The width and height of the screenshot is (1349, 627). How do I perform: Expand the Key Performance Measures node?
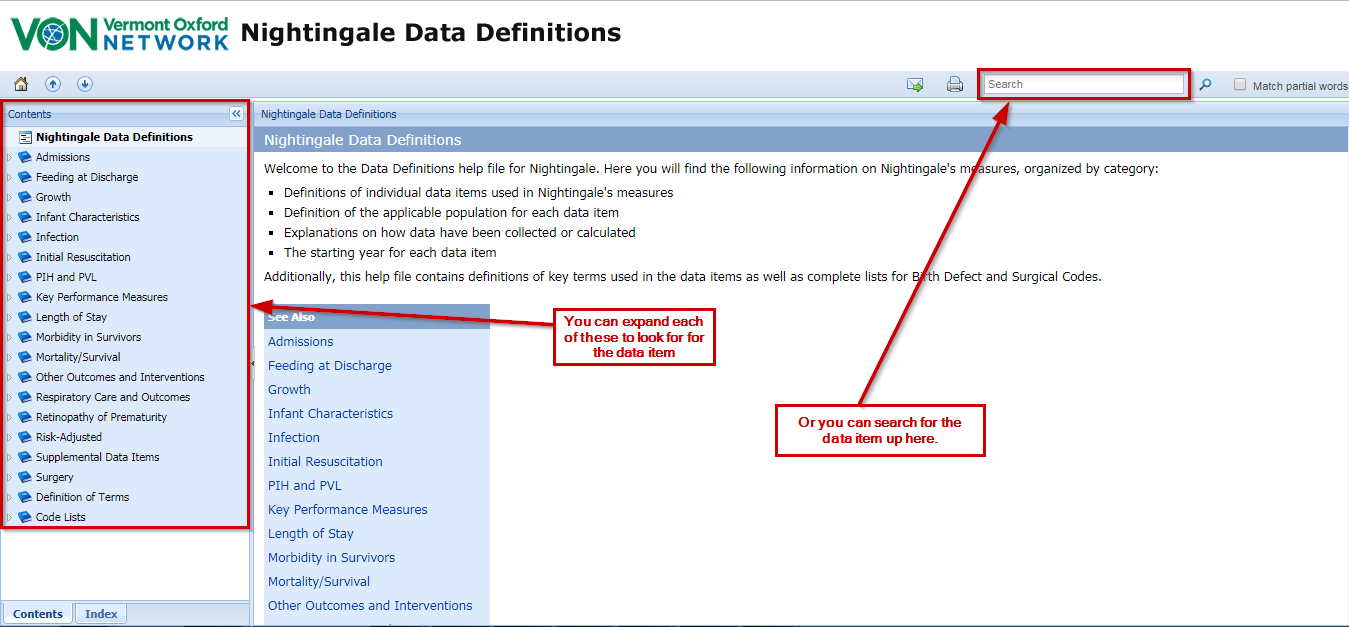pyautogui.click(x=10, y=297)
